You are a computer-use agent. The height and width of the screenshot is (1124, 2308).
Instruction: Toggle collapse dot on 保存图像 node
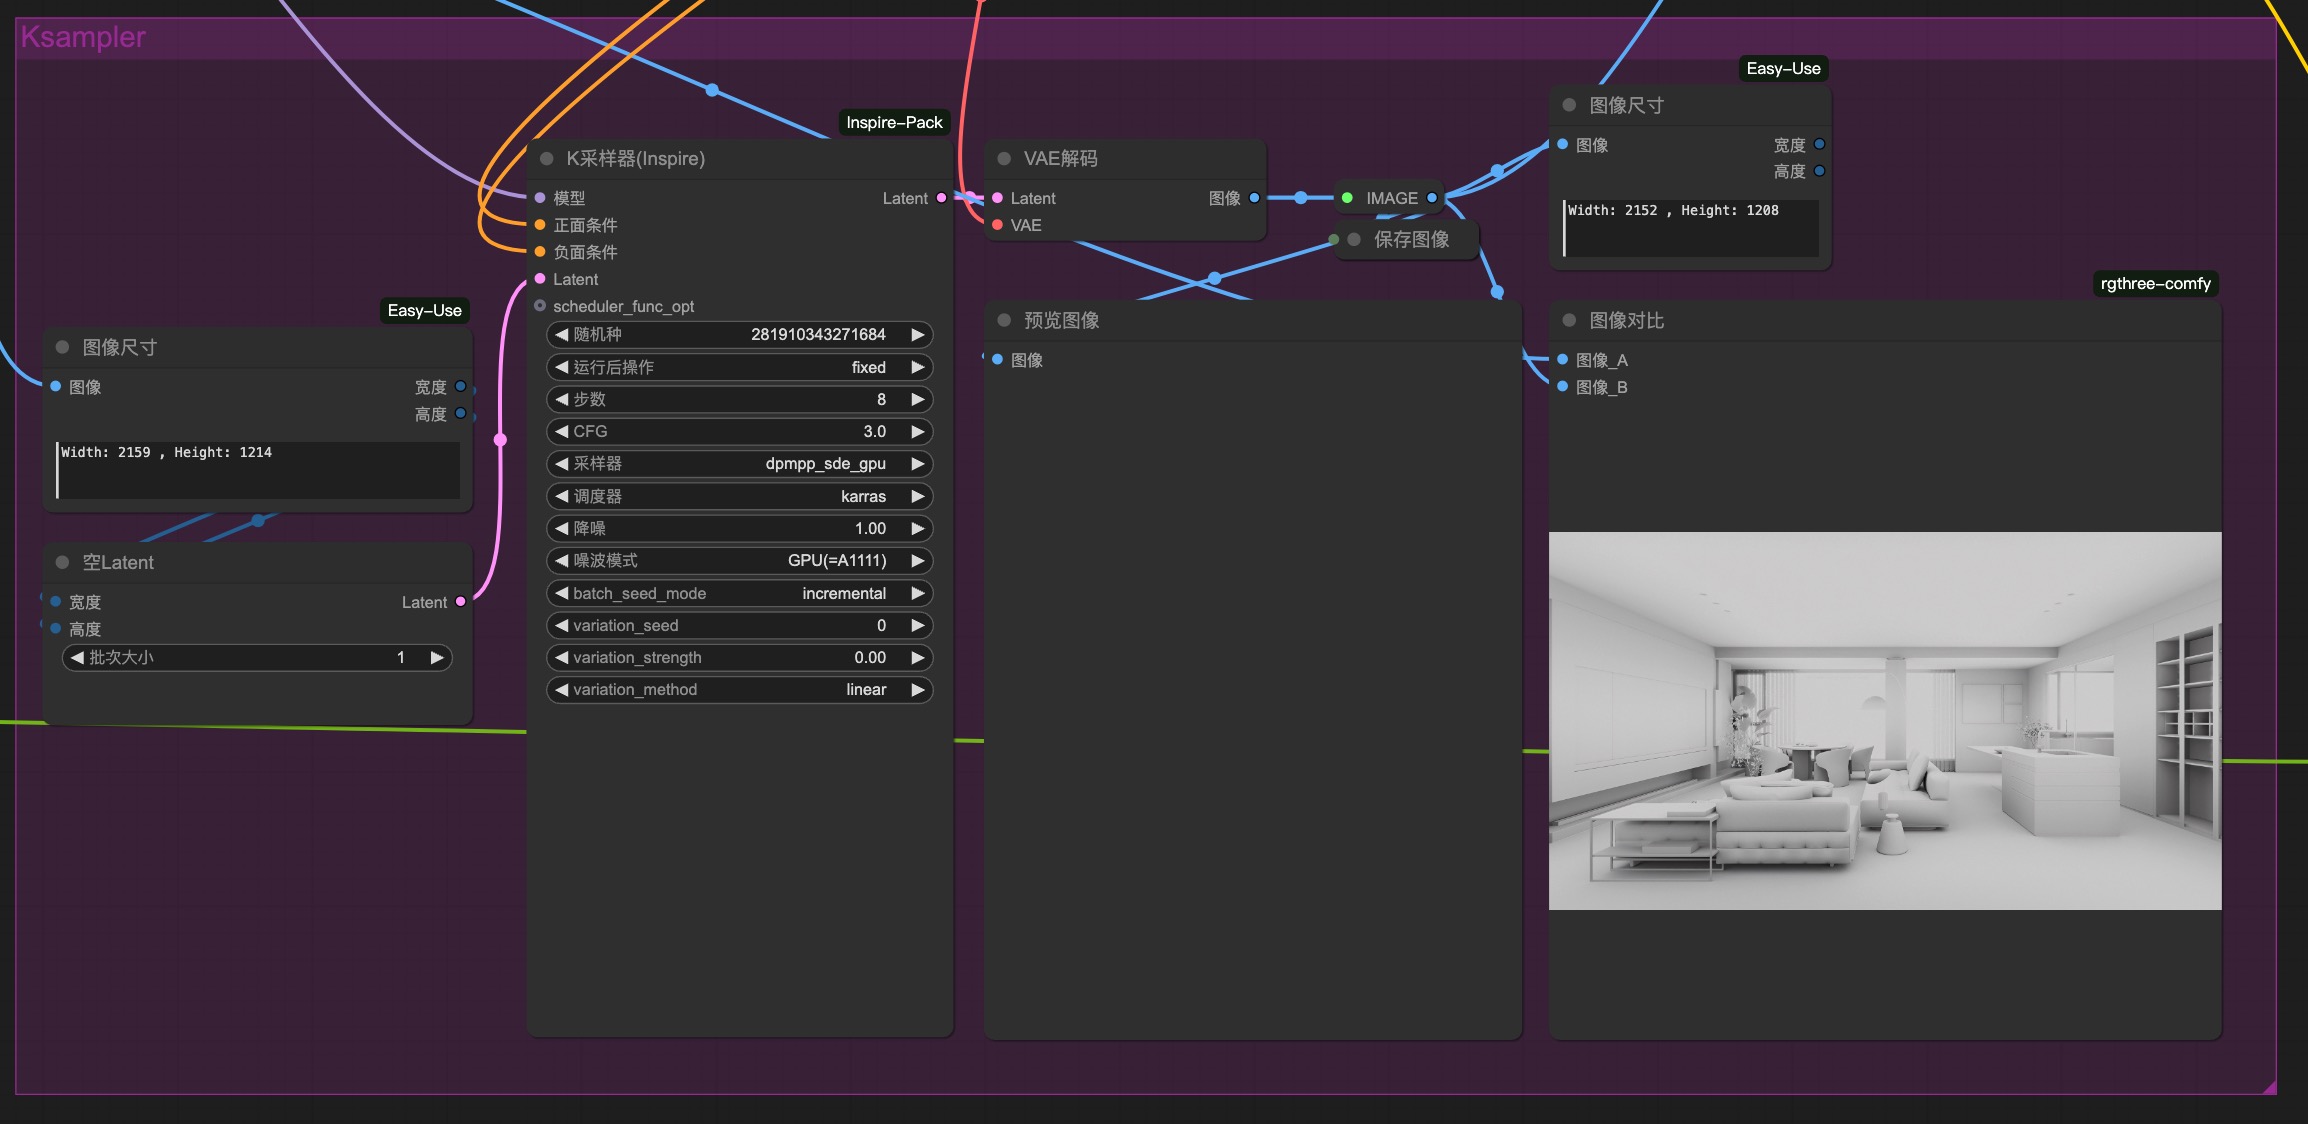[x=1354, y=240]
